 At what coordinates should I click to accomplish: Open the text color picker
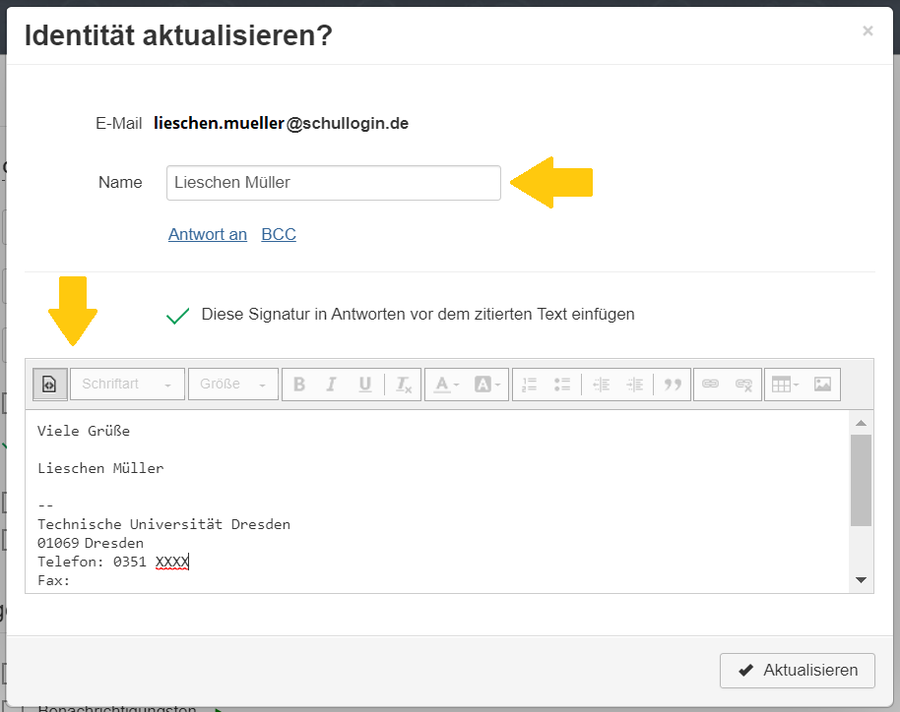pyautogui.click(x=445, y=384)
